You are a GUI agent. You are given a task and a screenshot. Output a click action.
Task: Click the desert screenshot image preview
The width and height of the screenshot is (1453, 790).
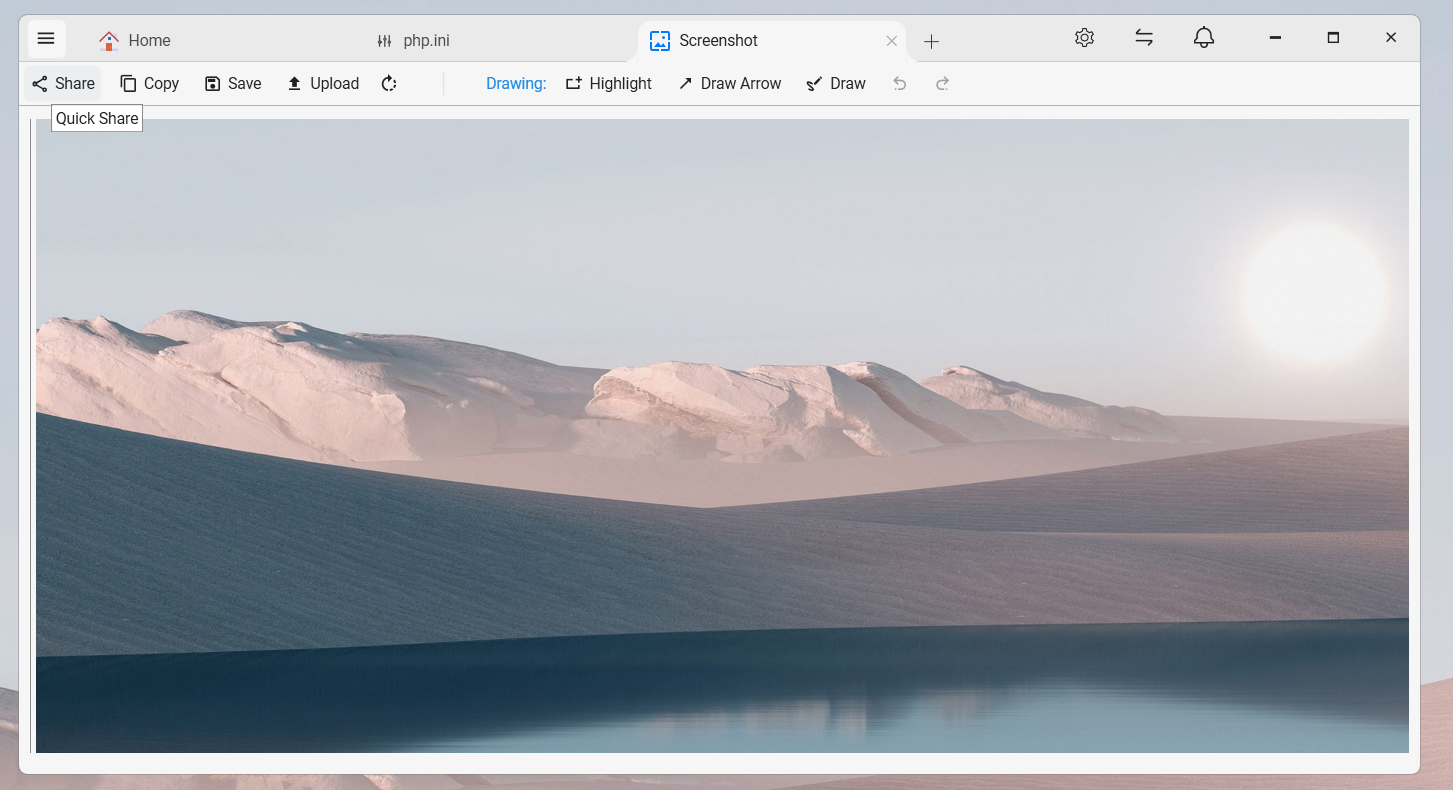point(722,436)
